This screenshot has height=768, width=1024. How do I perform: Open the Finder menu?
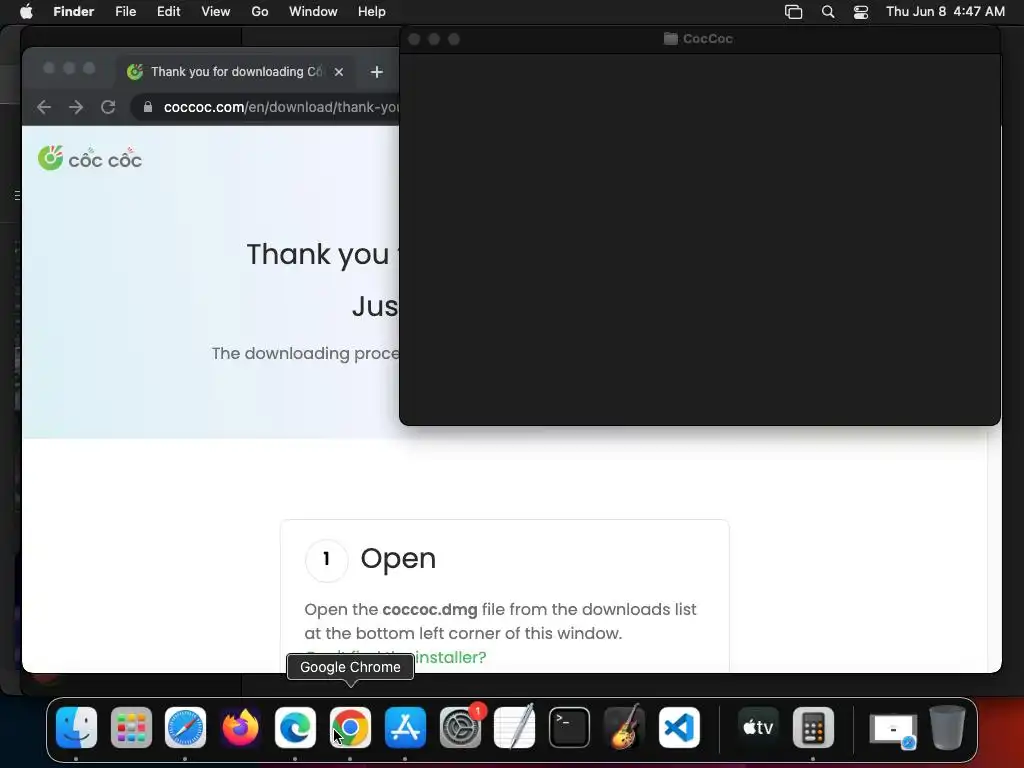[x=74, y=12]
